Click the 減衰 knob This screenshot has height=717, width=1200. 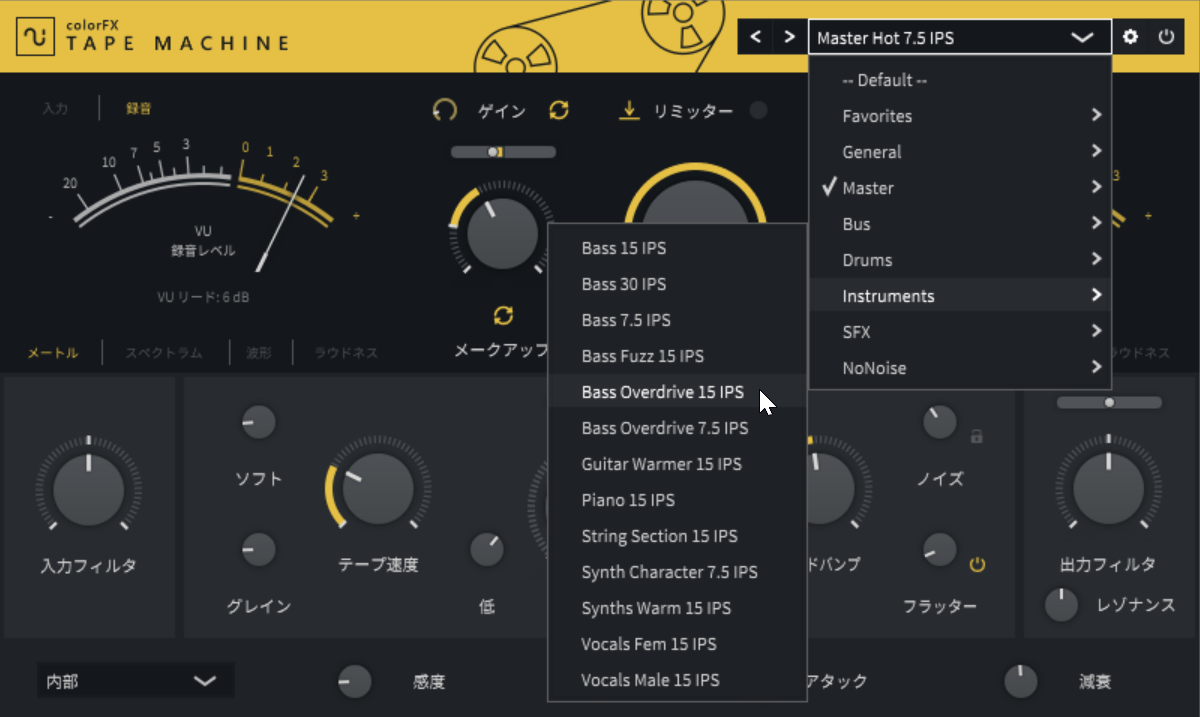[x=1020, y=681]
